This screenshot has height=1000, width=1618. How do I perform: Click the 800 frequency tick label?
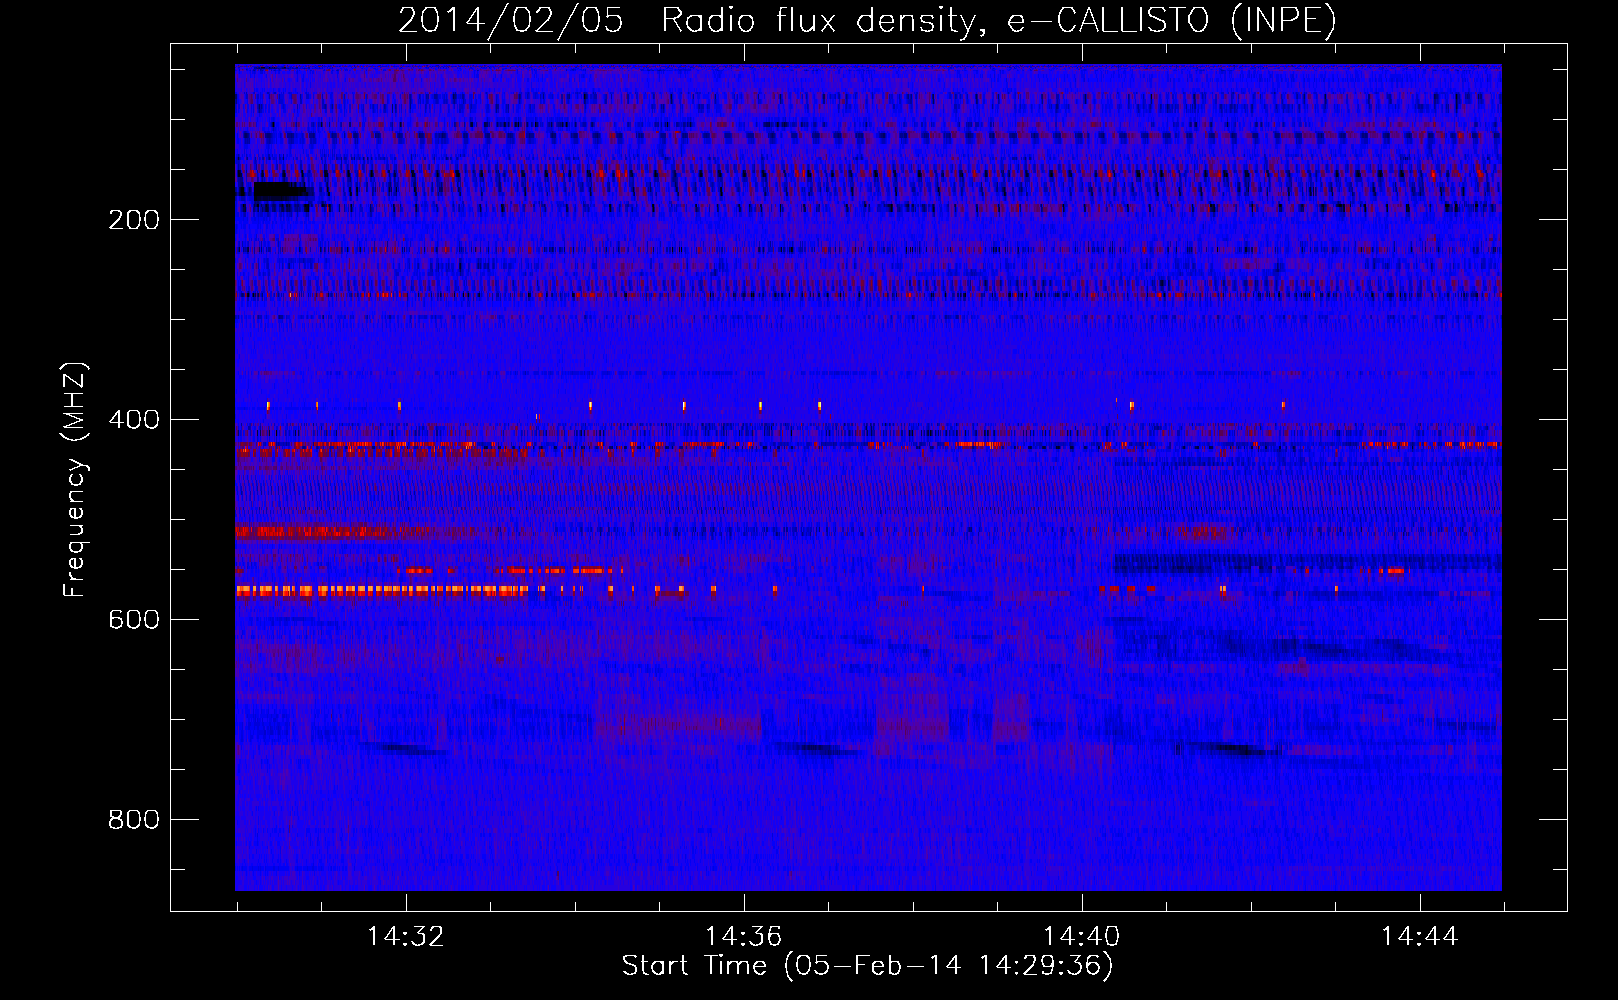[x=134, y=820]
